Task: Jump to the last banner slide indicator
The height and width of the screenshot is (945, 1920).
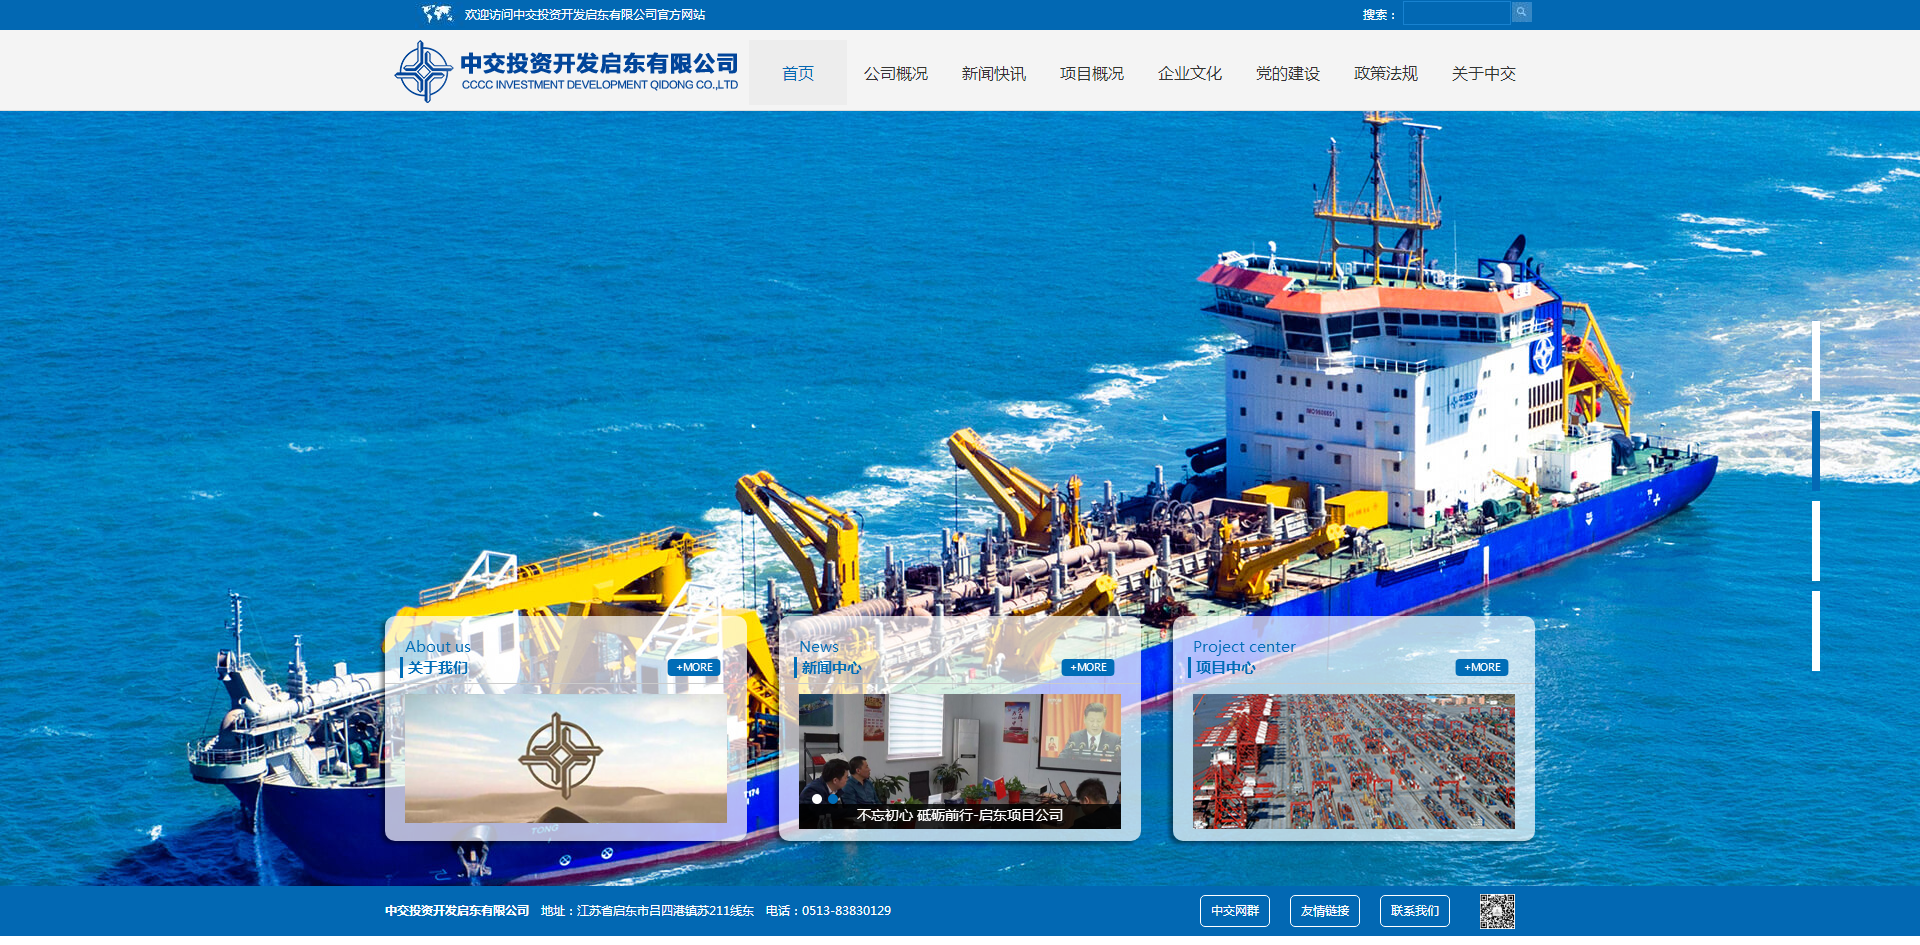Action: (1816, 631)
